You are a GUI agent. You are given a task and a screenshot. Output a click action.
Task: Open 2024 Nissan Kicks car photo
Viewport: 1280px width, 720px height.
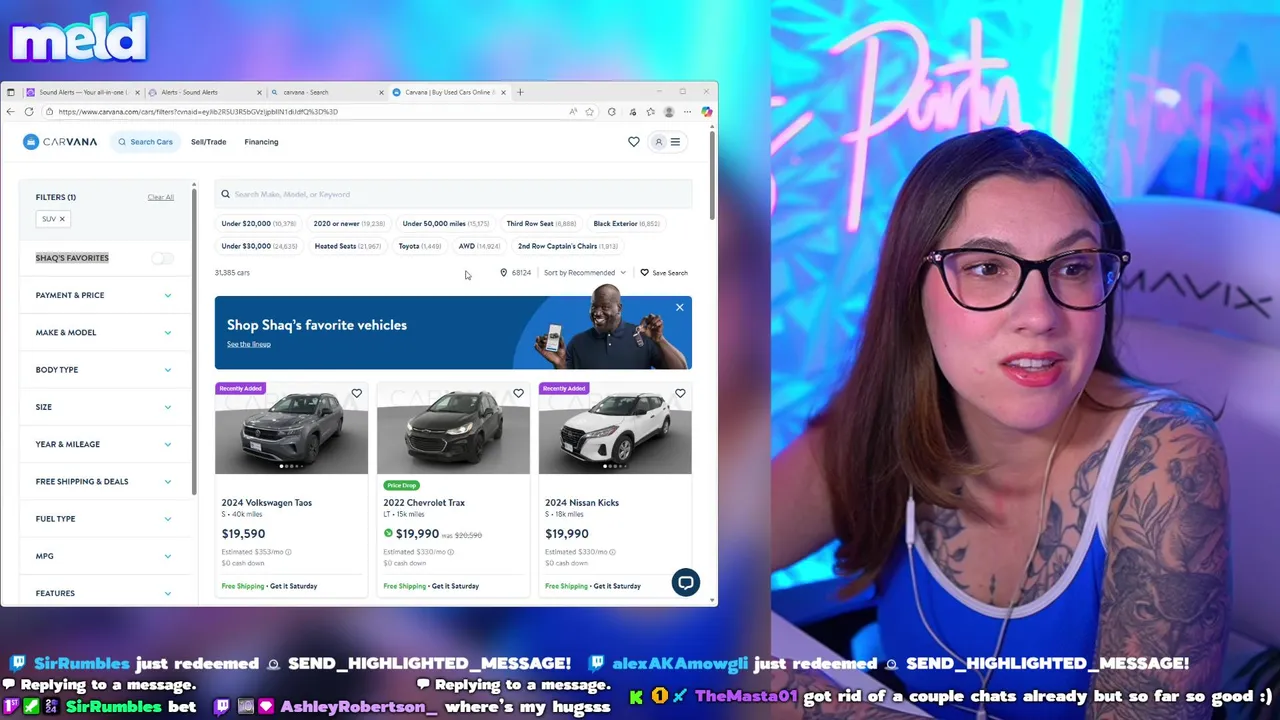coord(615,428)
